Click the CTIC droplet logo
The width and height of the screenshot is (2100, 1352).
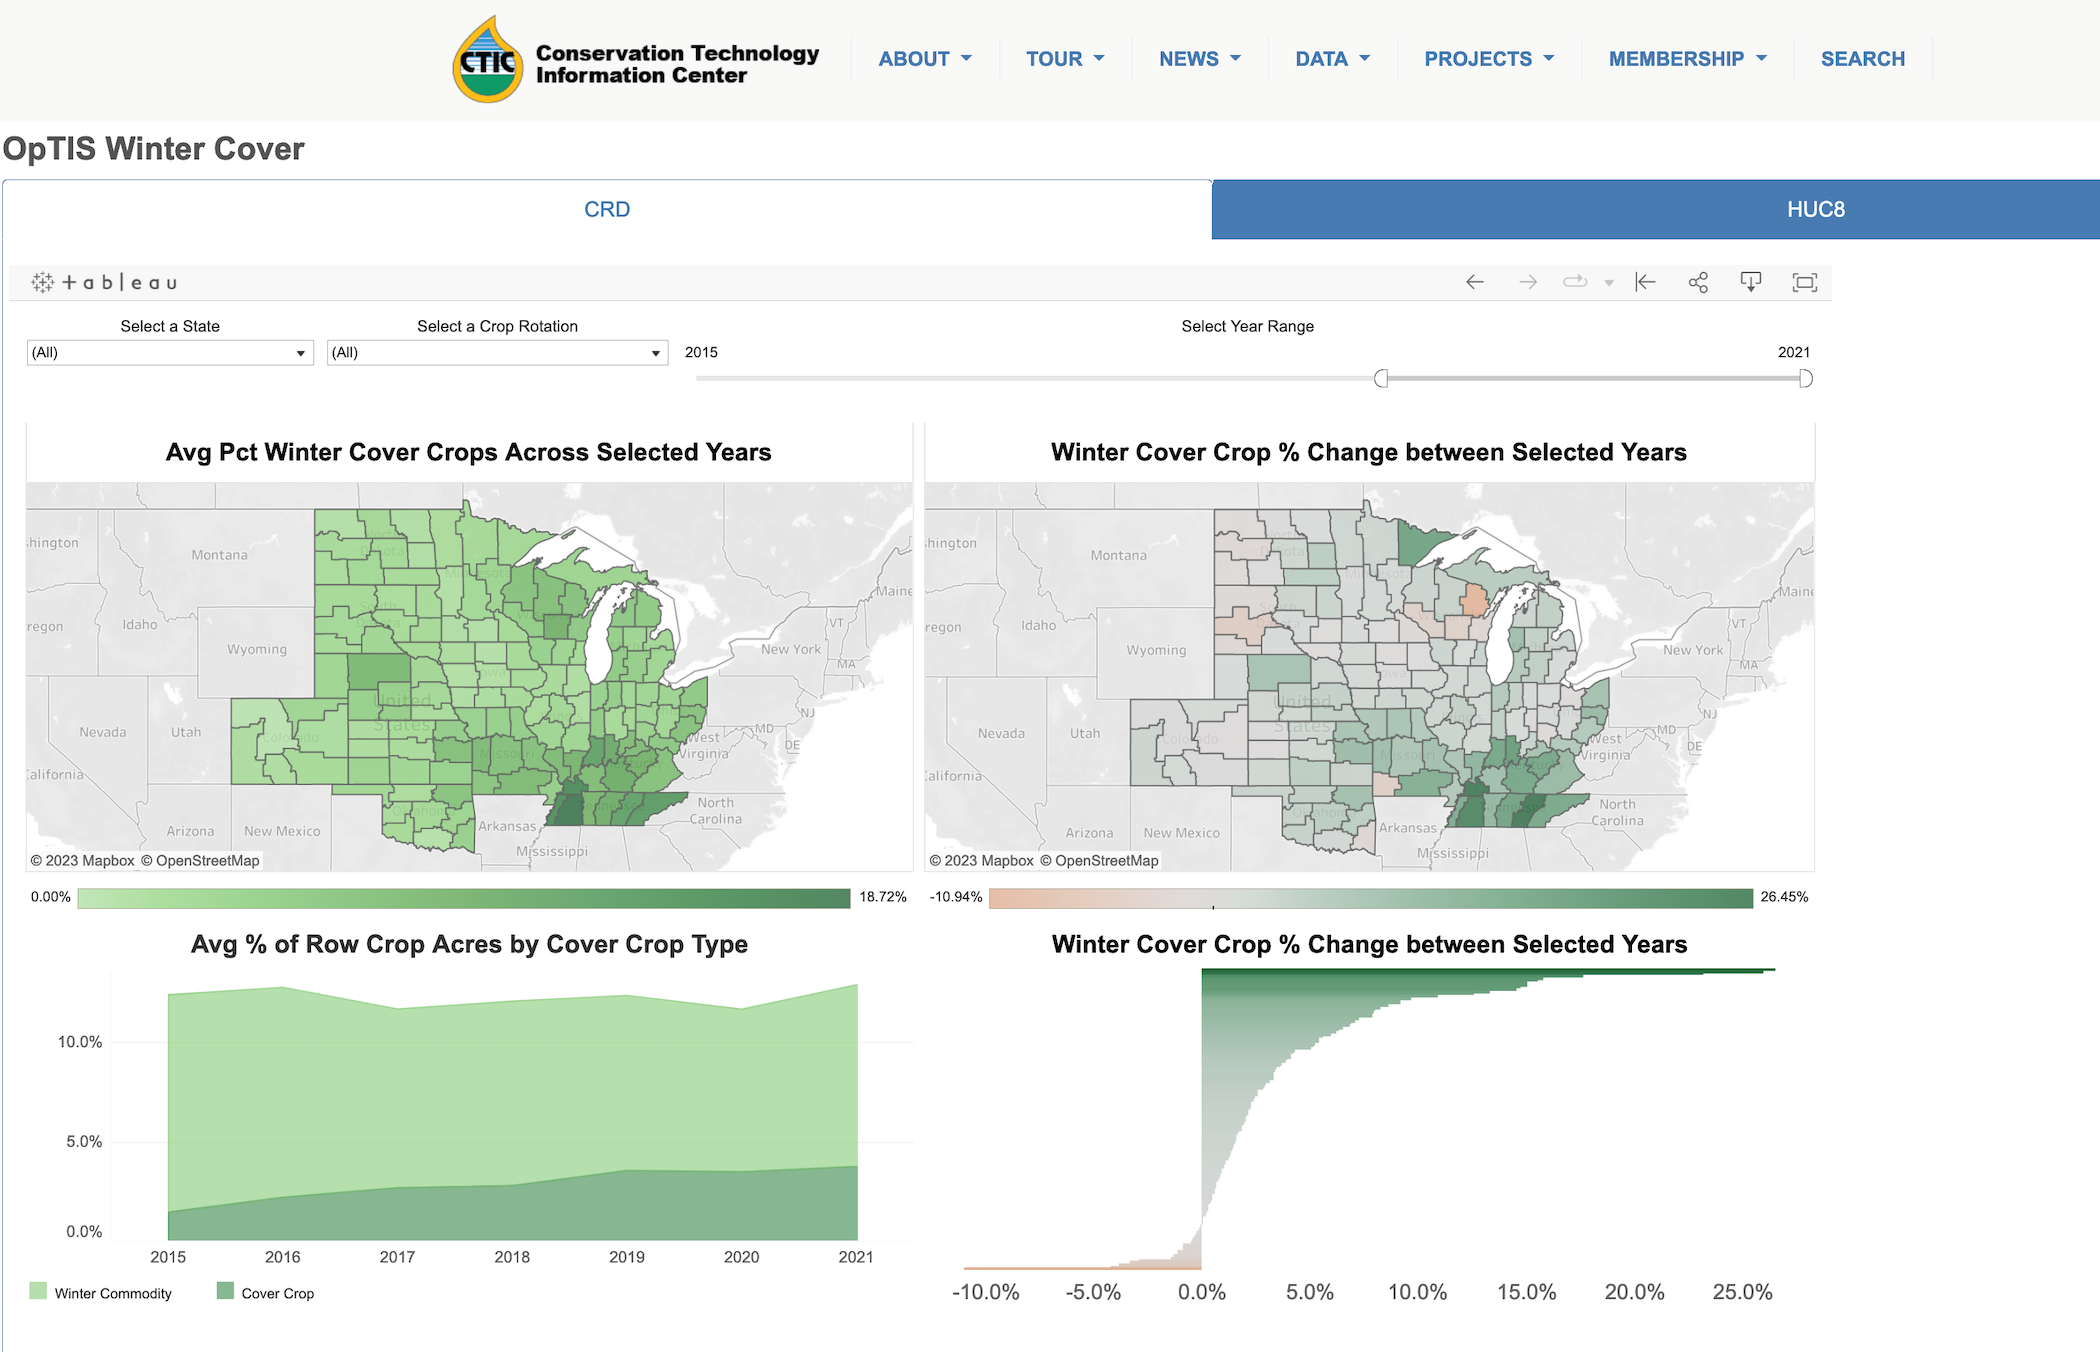pos(488,60)
